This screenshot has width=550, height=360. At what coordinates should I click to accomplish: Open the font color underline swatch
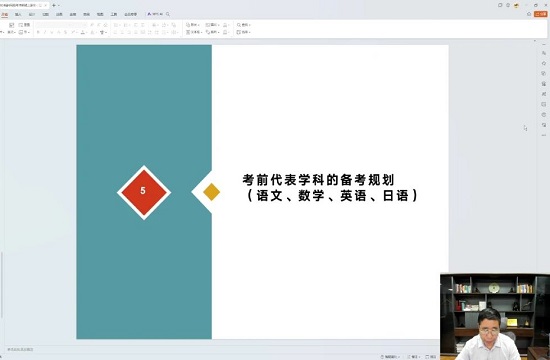pyautogui.click(x=83, y=32)
